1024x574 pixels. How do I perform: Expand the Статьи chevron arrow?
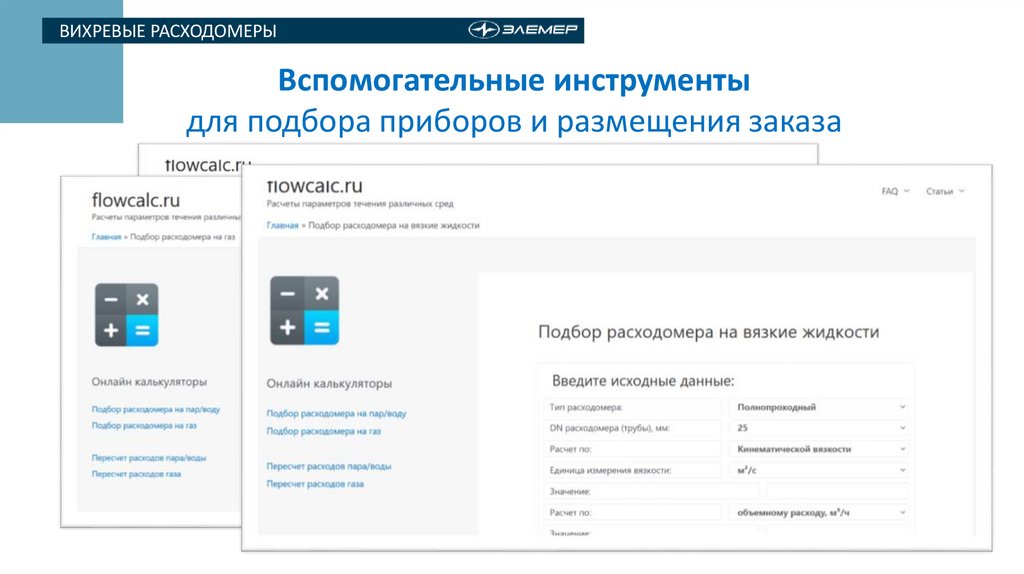961,191
